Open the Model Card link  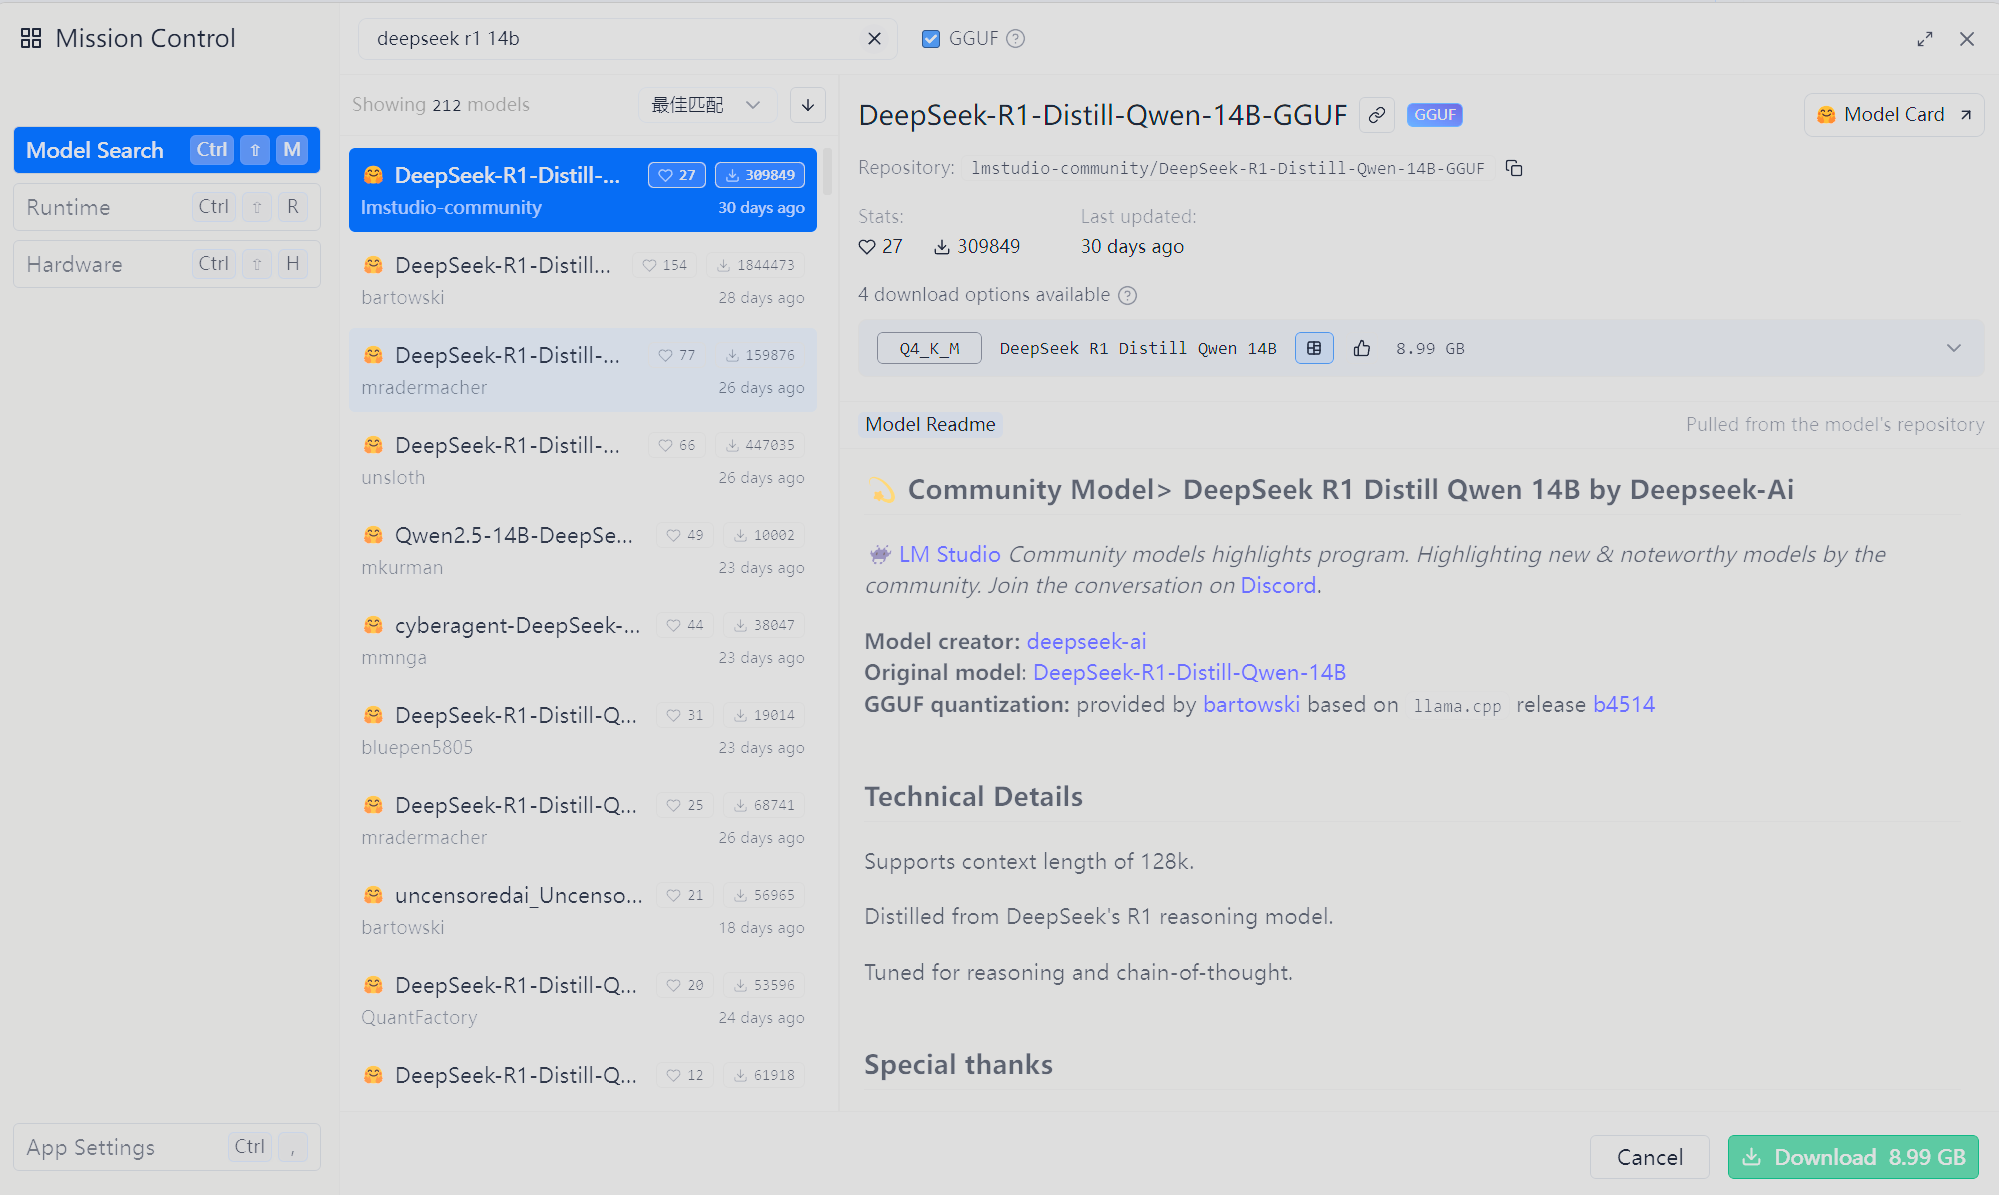[1893, 115]
